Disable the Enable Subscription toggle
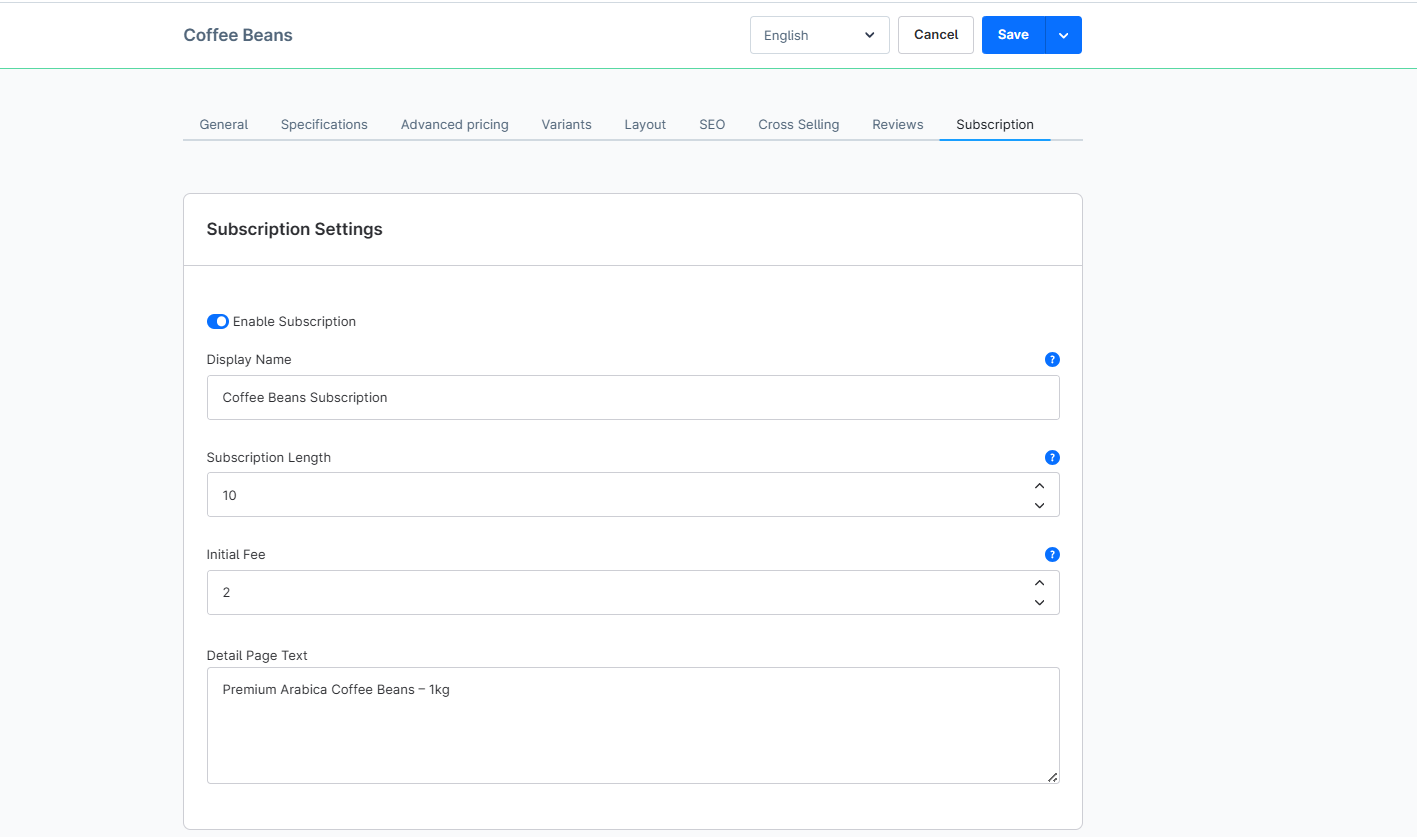Screen dimensions: 1417x837 coord(217,321)
